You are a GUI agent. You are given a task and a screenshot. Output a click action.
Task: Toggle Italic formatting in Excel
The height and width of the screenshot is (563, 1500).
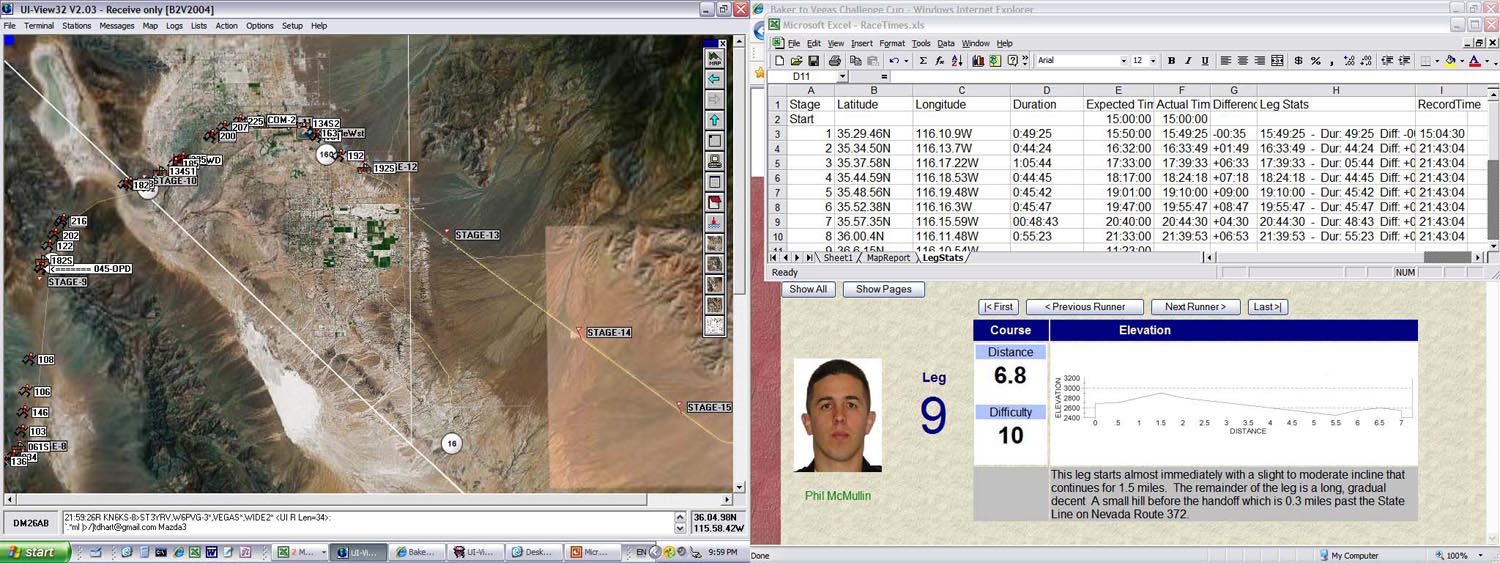tap(1188, 61)
